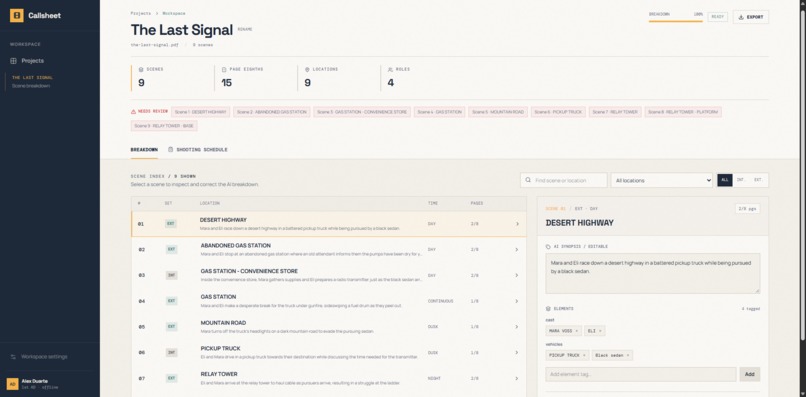Image resolution: width=806 pixels, height=397 pixels.
Task: Remove the ELI cast tag
Action: [600, 331]
